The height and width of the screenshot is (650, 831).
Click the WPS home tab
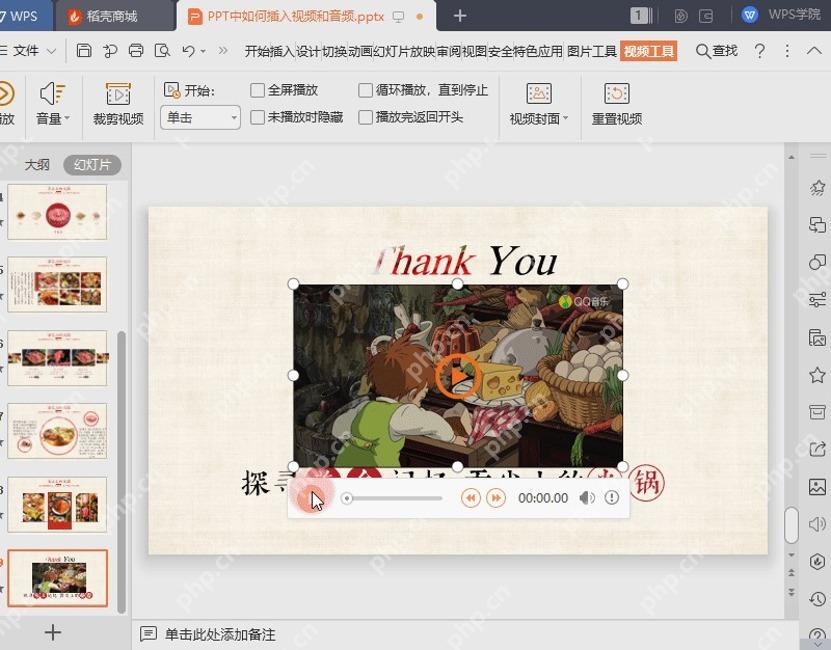(x=24, y=16)
